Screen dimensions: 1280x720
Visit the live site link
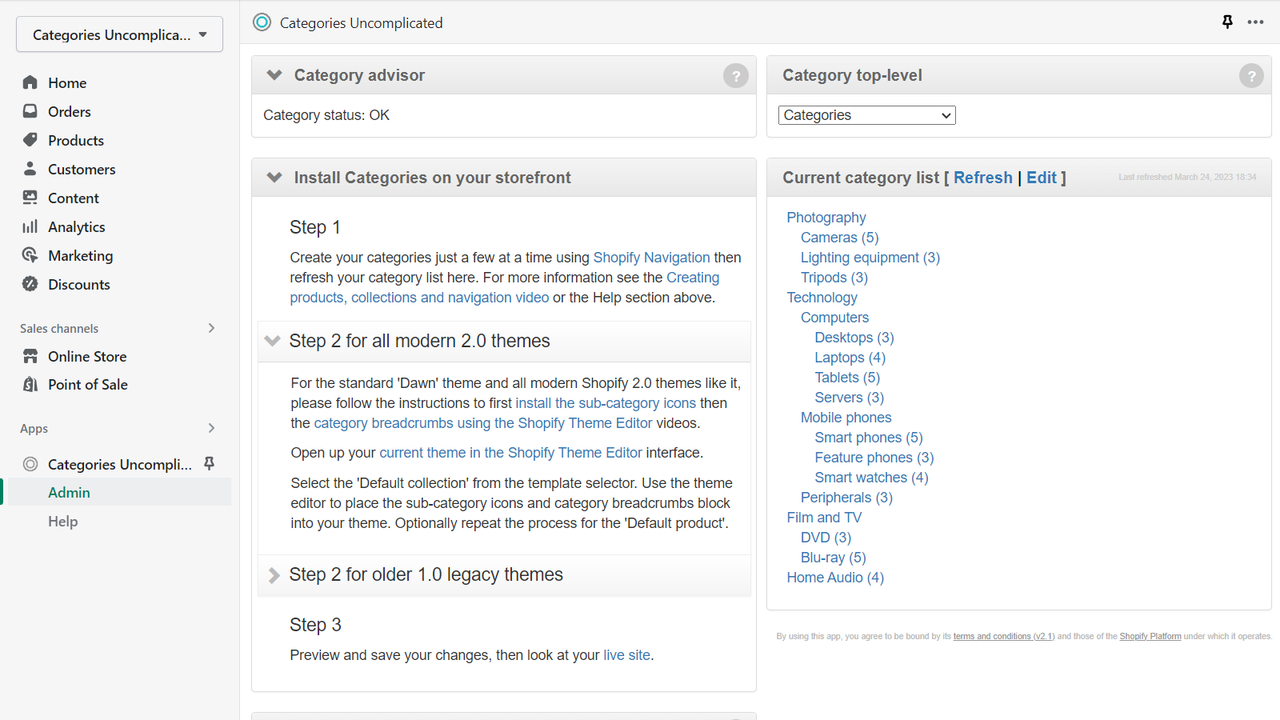pyautogui.click(x=627, y=655)
